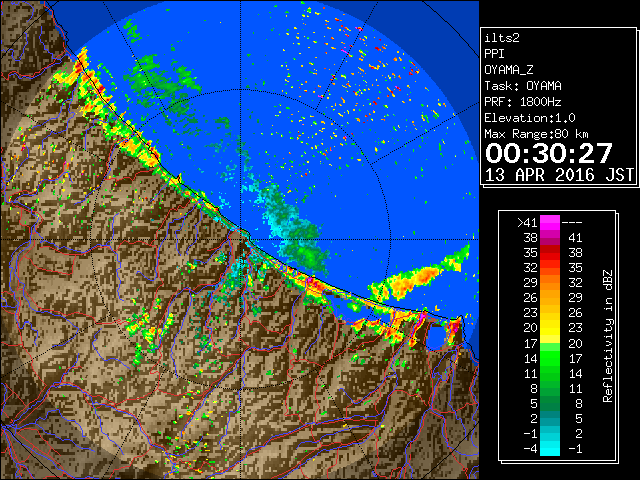The image size is (640, 480).
Task: Click the 'ilts2' label in info box
Action: 502,38
